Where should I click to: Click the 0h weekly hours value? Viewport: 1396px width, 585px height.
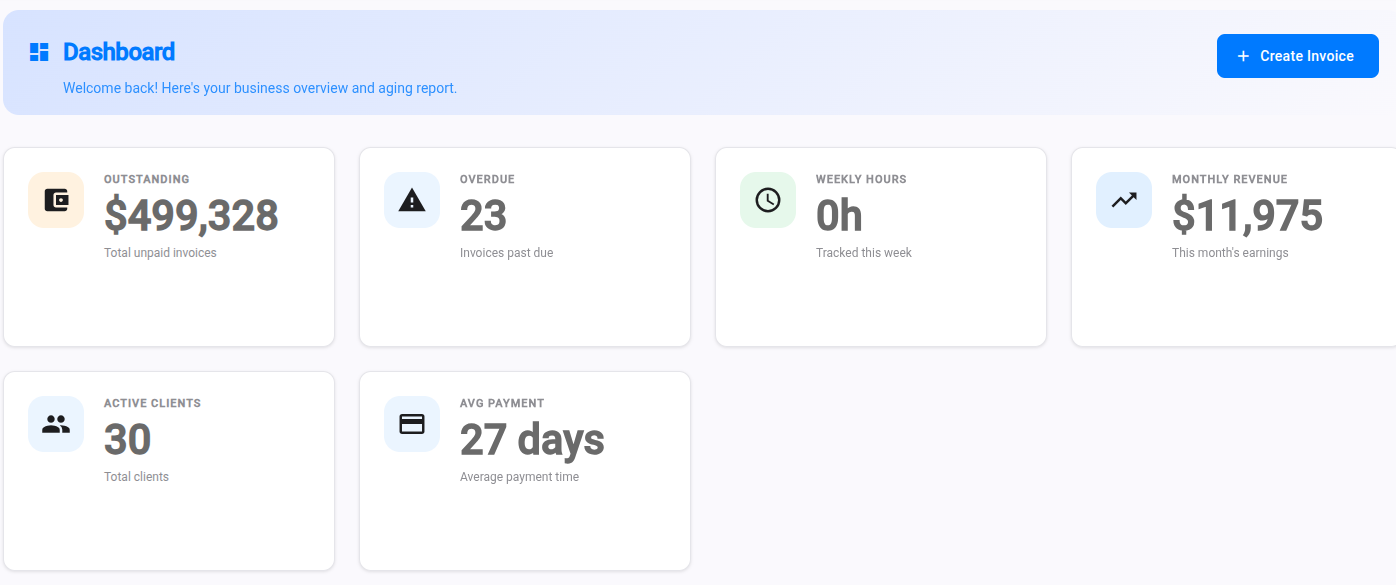pyautogui.click(x=839, y=216)
